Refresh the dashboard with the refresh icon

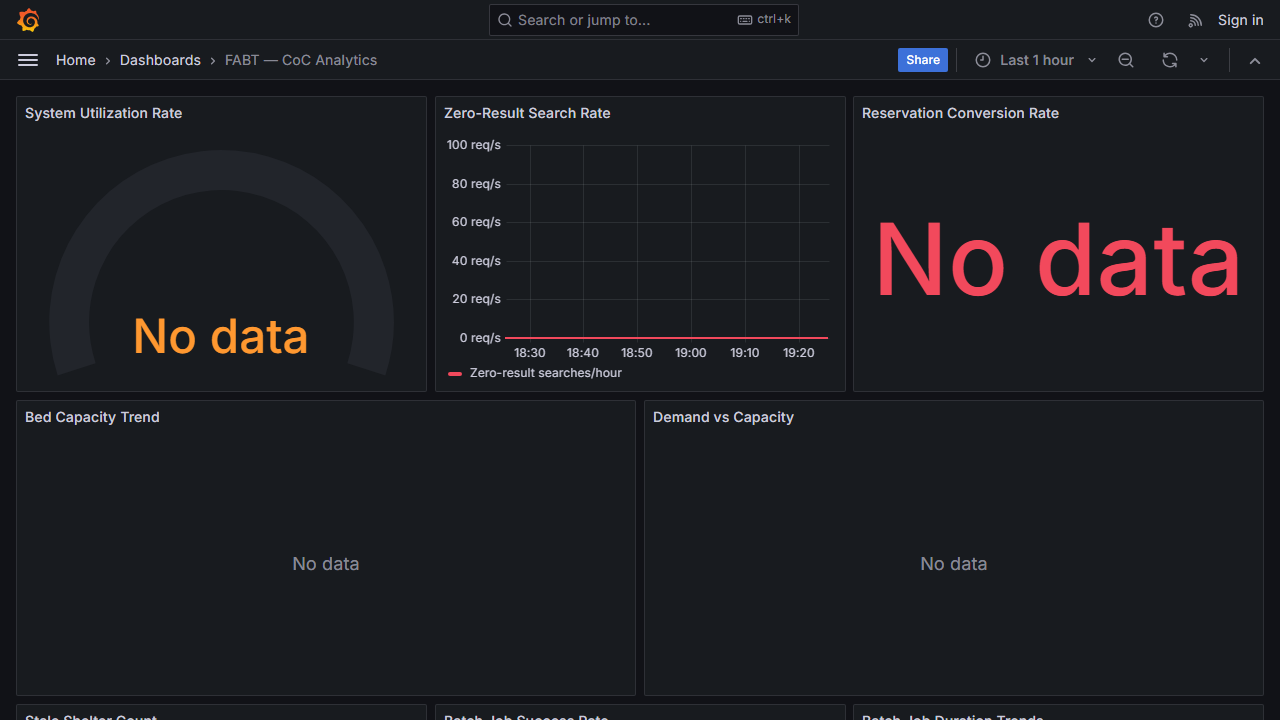click(x=1169, y=60)
